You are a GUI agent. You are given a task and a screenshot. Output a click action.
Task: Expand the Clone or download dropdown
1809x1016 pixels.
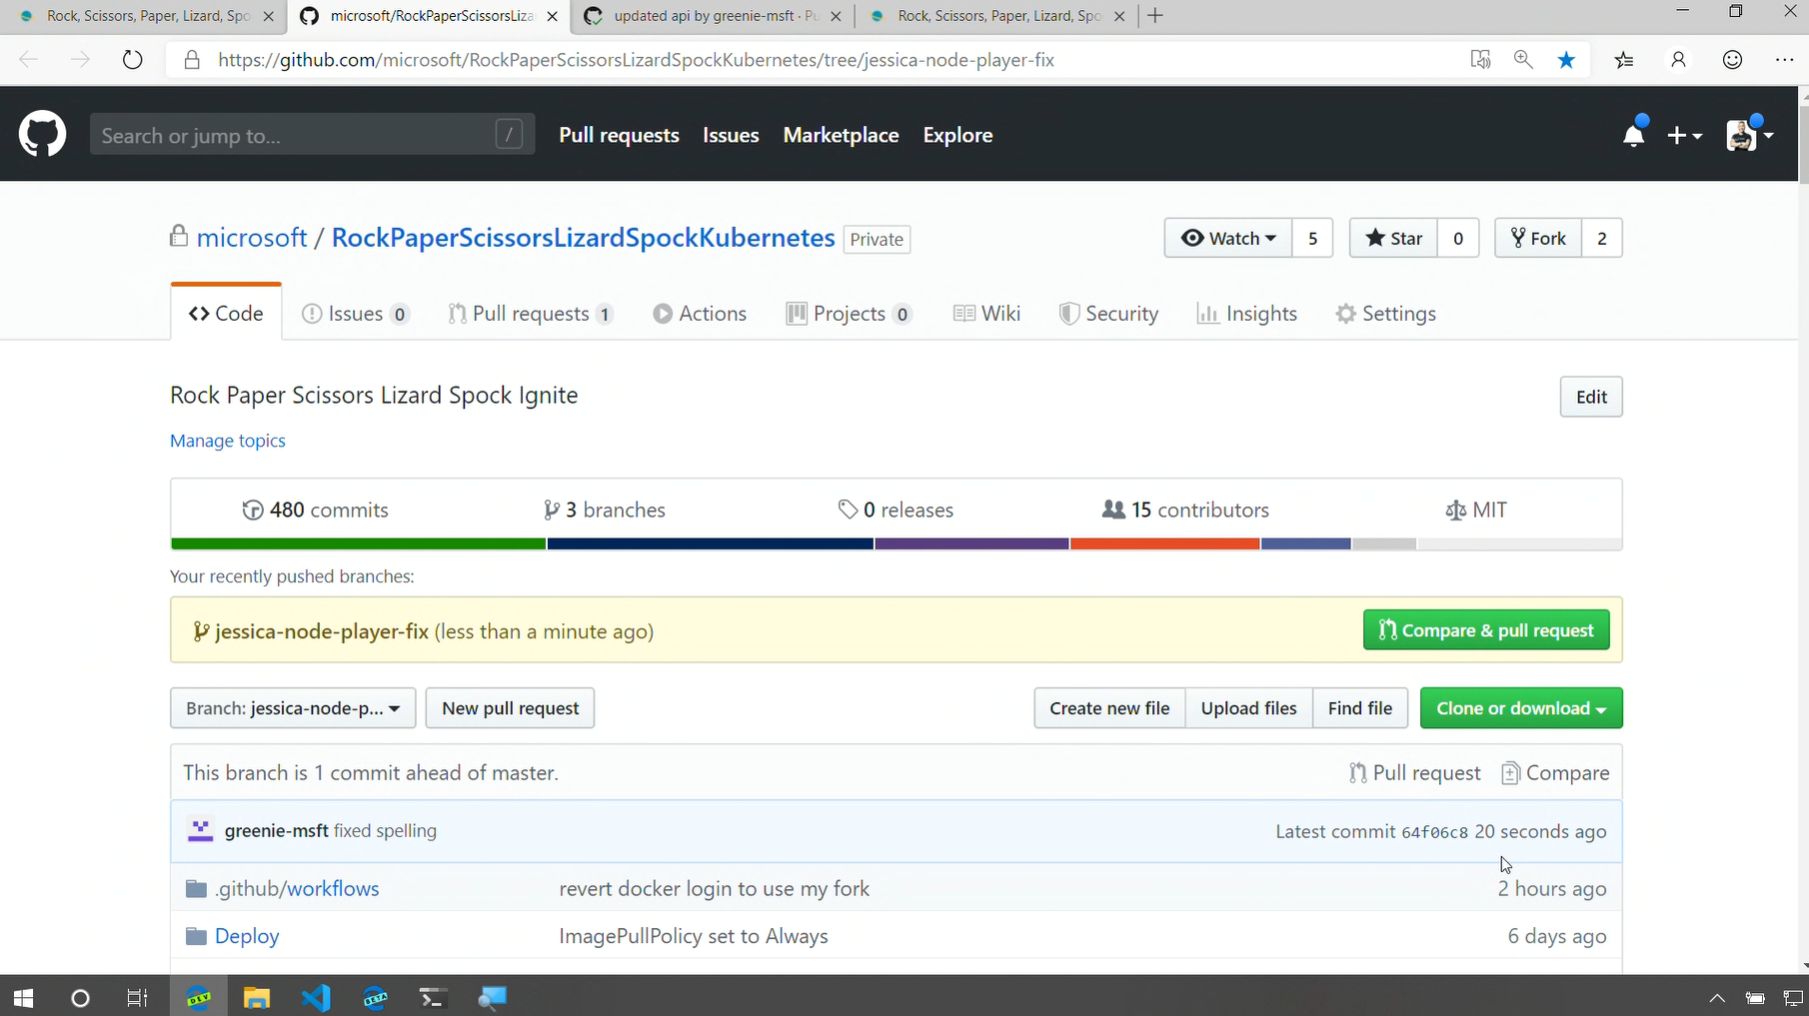tap(1521, 708)
